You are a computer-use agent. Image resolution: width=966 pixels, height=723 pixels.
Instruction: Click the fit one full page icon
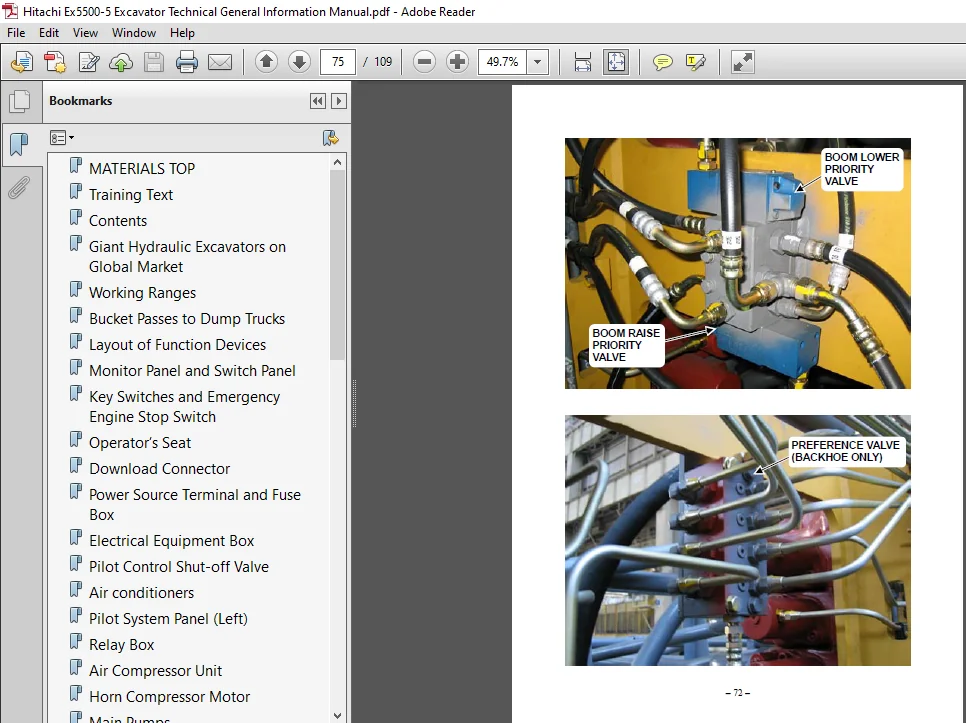click(616, 62)
